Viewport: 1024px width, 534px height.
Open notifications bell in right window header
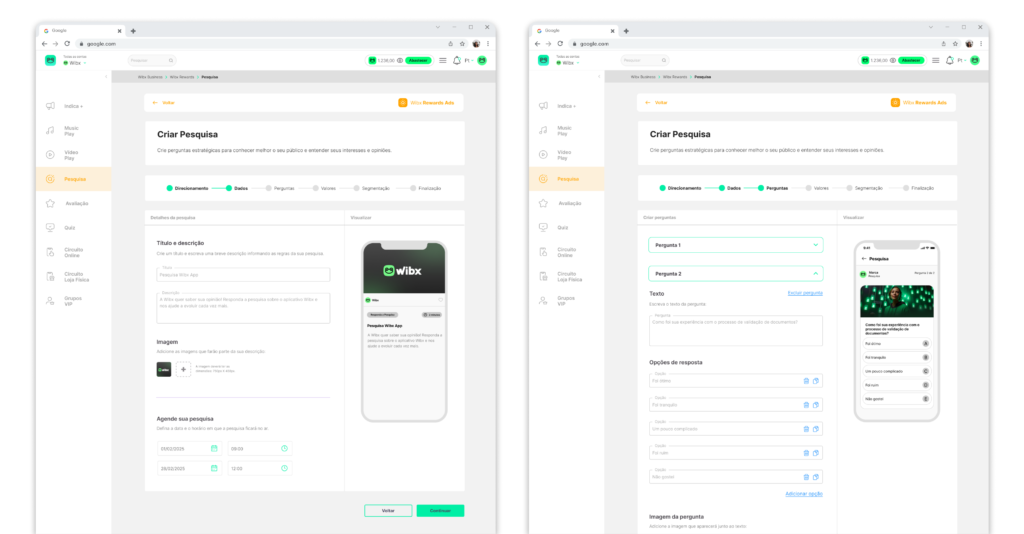(x=950, y=60)
